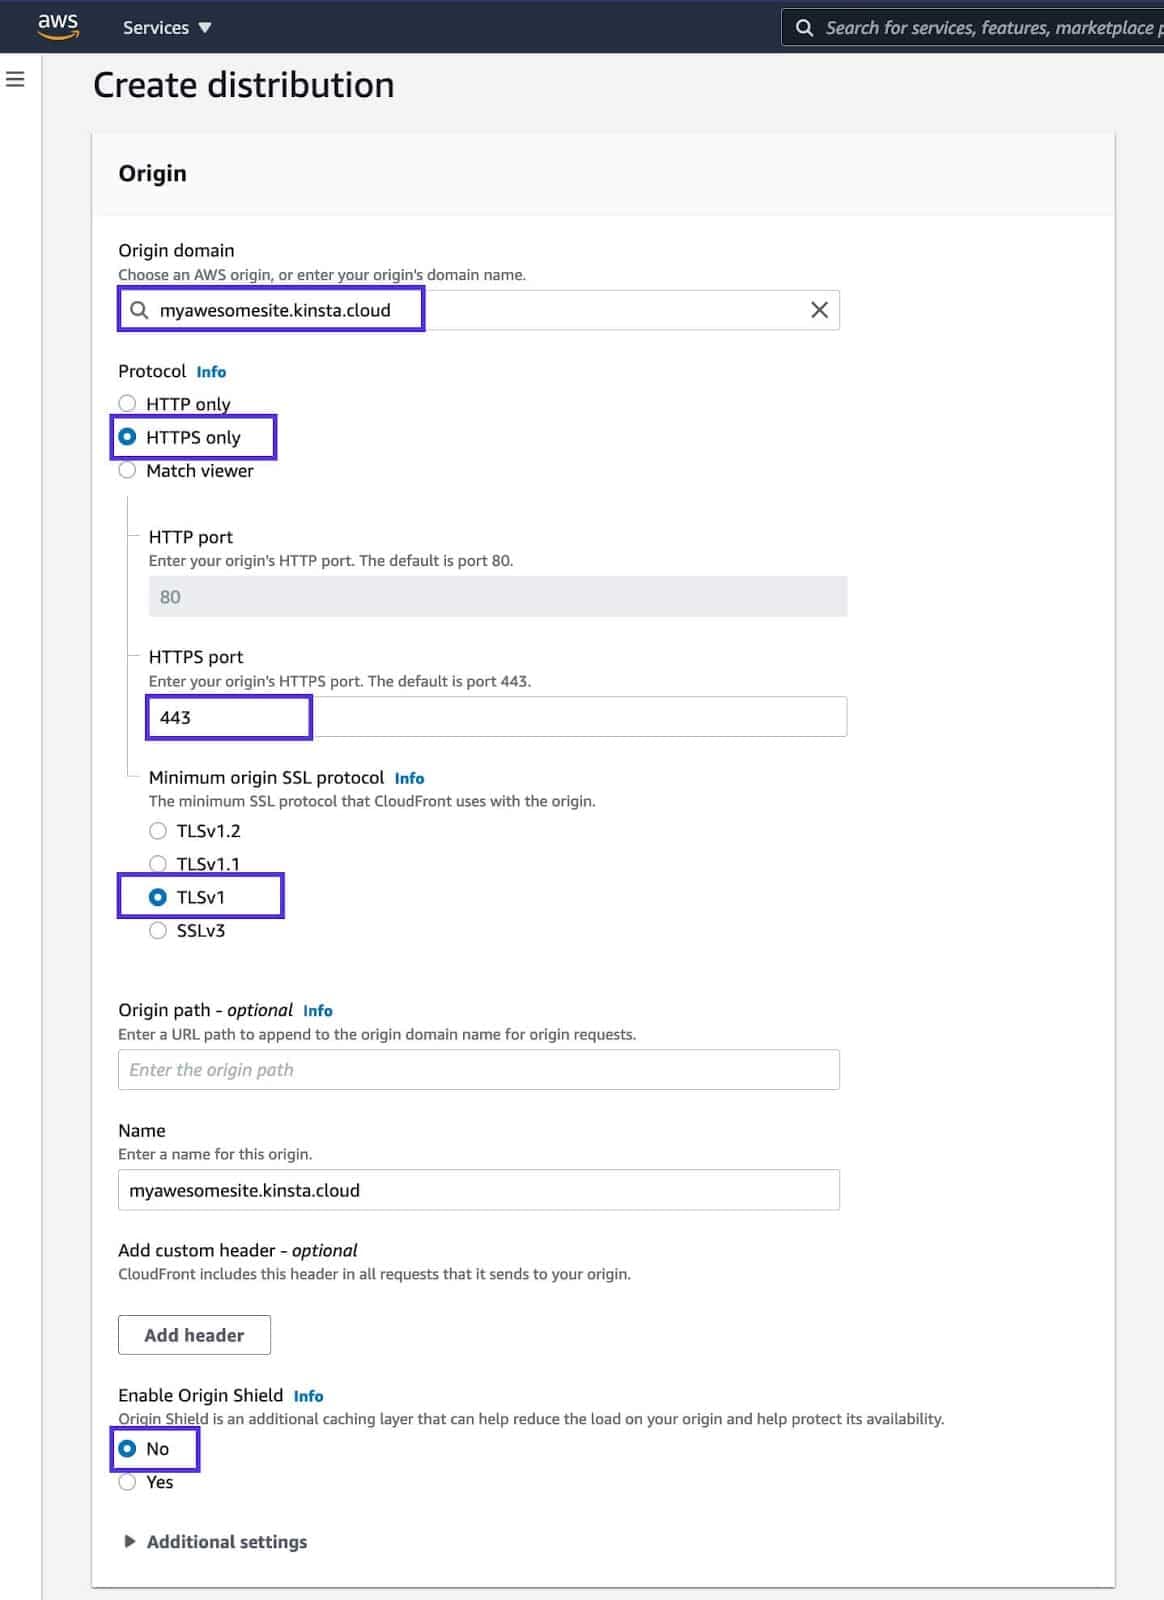Open Info for Minimum origin SSL protocol
This screenshot has width=1164, height=1600.
(410, 777)
